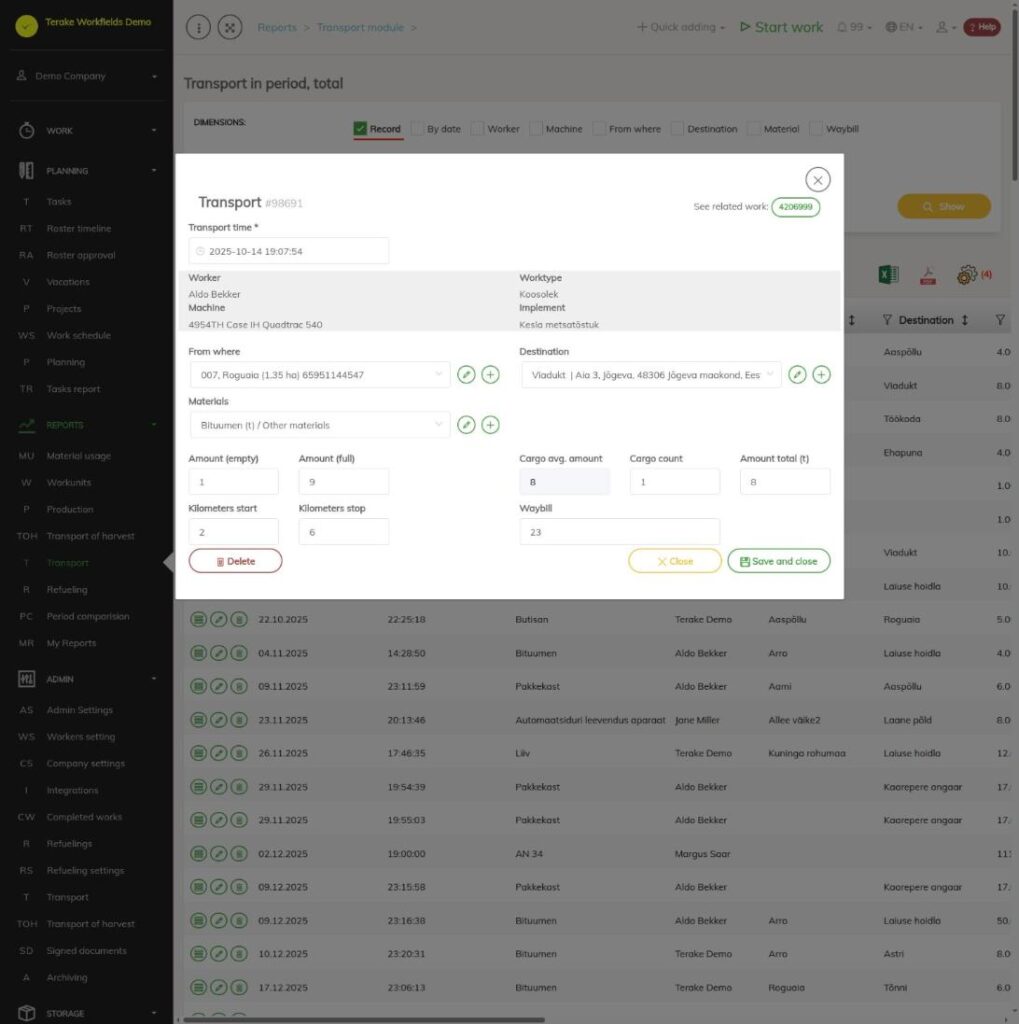Click the horizontal scrollbar under the table

click(363, 1019)
